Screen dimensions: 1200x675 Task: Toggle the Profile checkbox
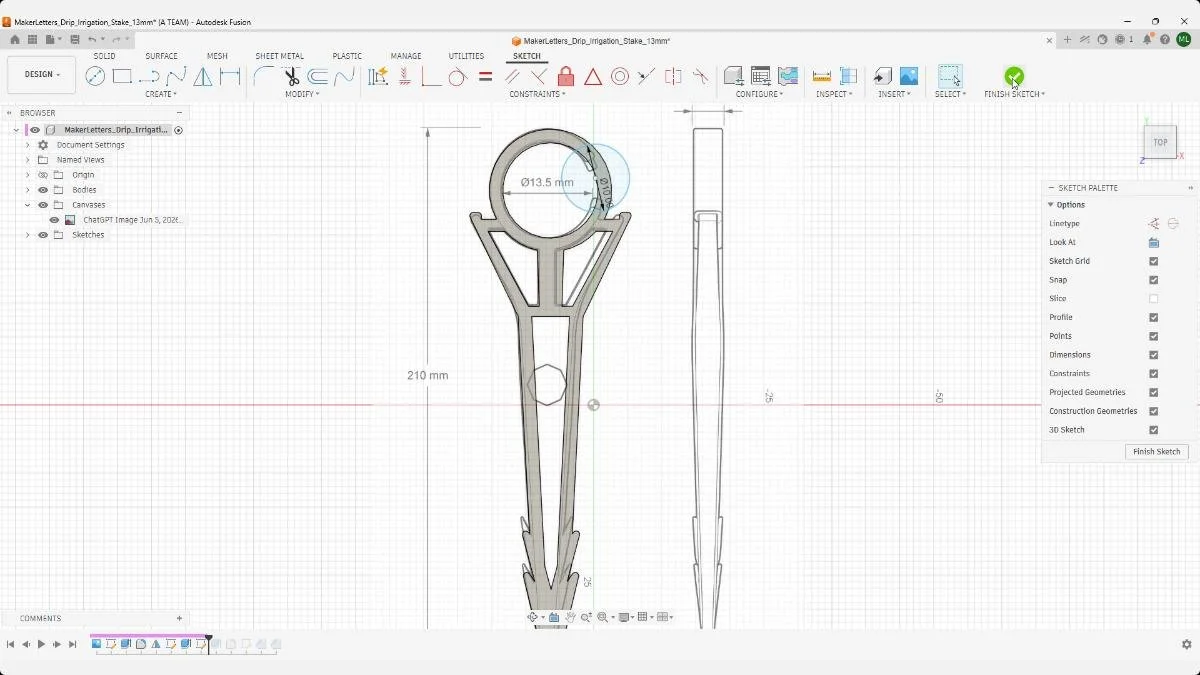tap(1153, 317)
